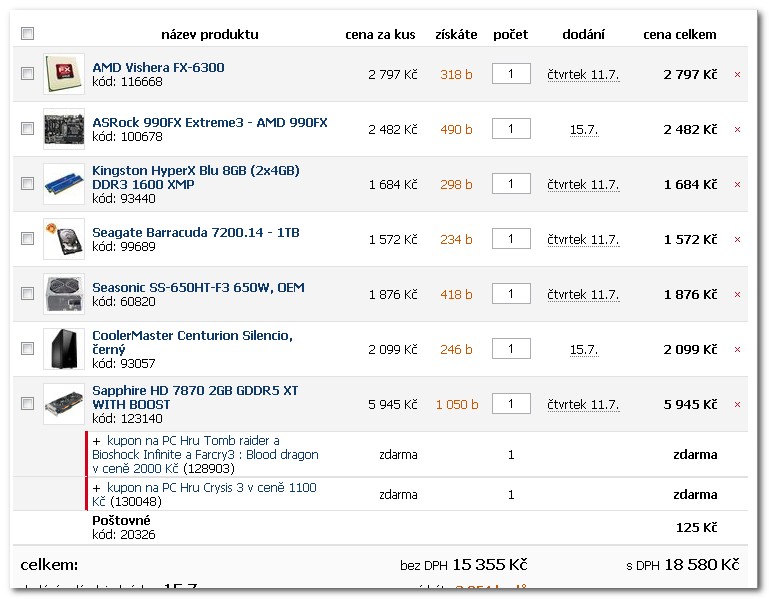Toggle the select-all checkbox in header
This screenshot has width=769, height=599.
28,34
